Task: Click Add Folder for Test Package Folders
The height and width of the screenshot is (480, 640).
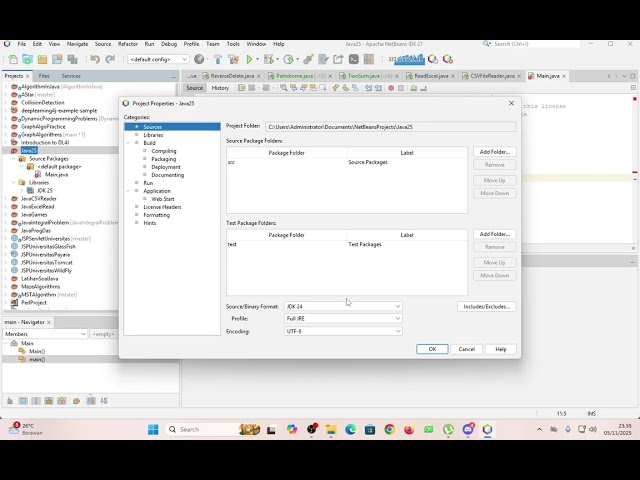Action: [x=495, y=234]
